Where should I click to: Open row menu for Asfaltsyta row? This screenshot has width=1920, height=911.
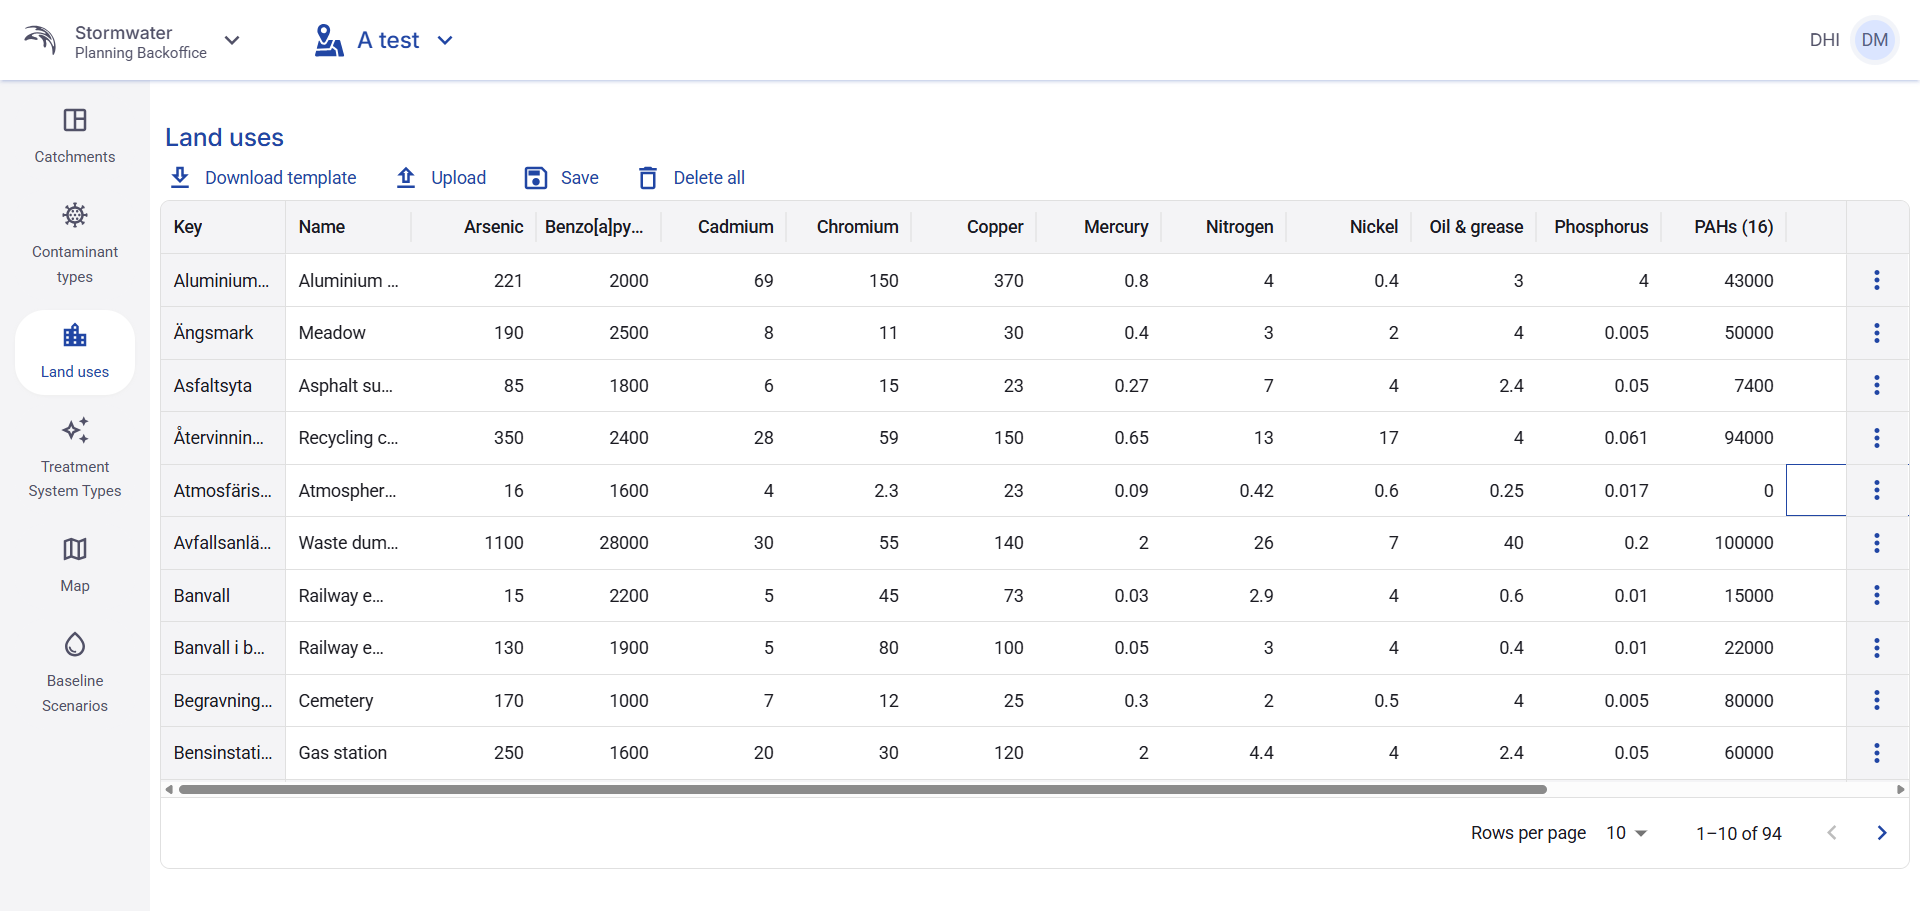click(x=1876, y=385)
